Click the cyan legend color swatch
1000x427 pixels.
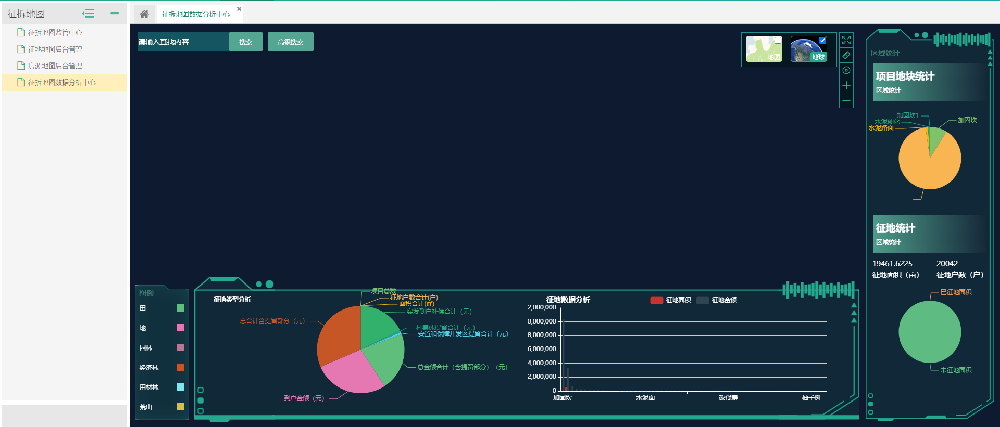pyautogui.click(x=180, y=387)
